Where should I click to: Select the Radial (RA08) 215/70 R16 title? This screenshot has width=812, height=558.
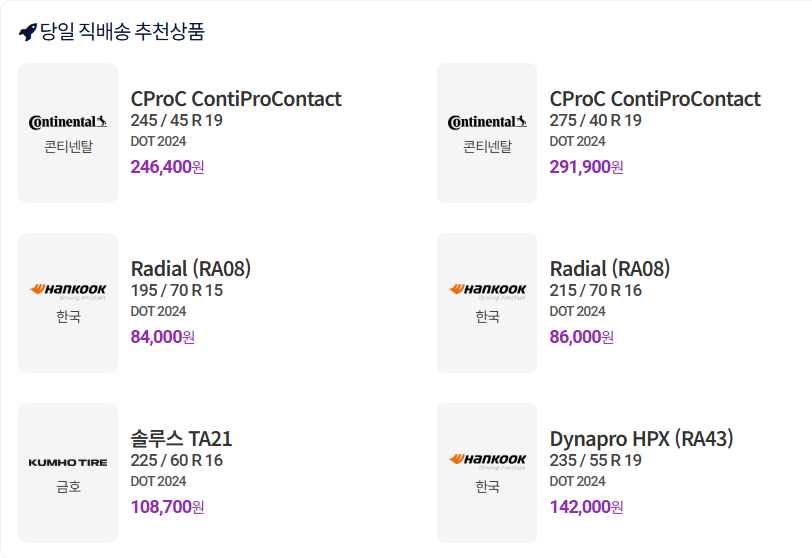pos(610,269)
